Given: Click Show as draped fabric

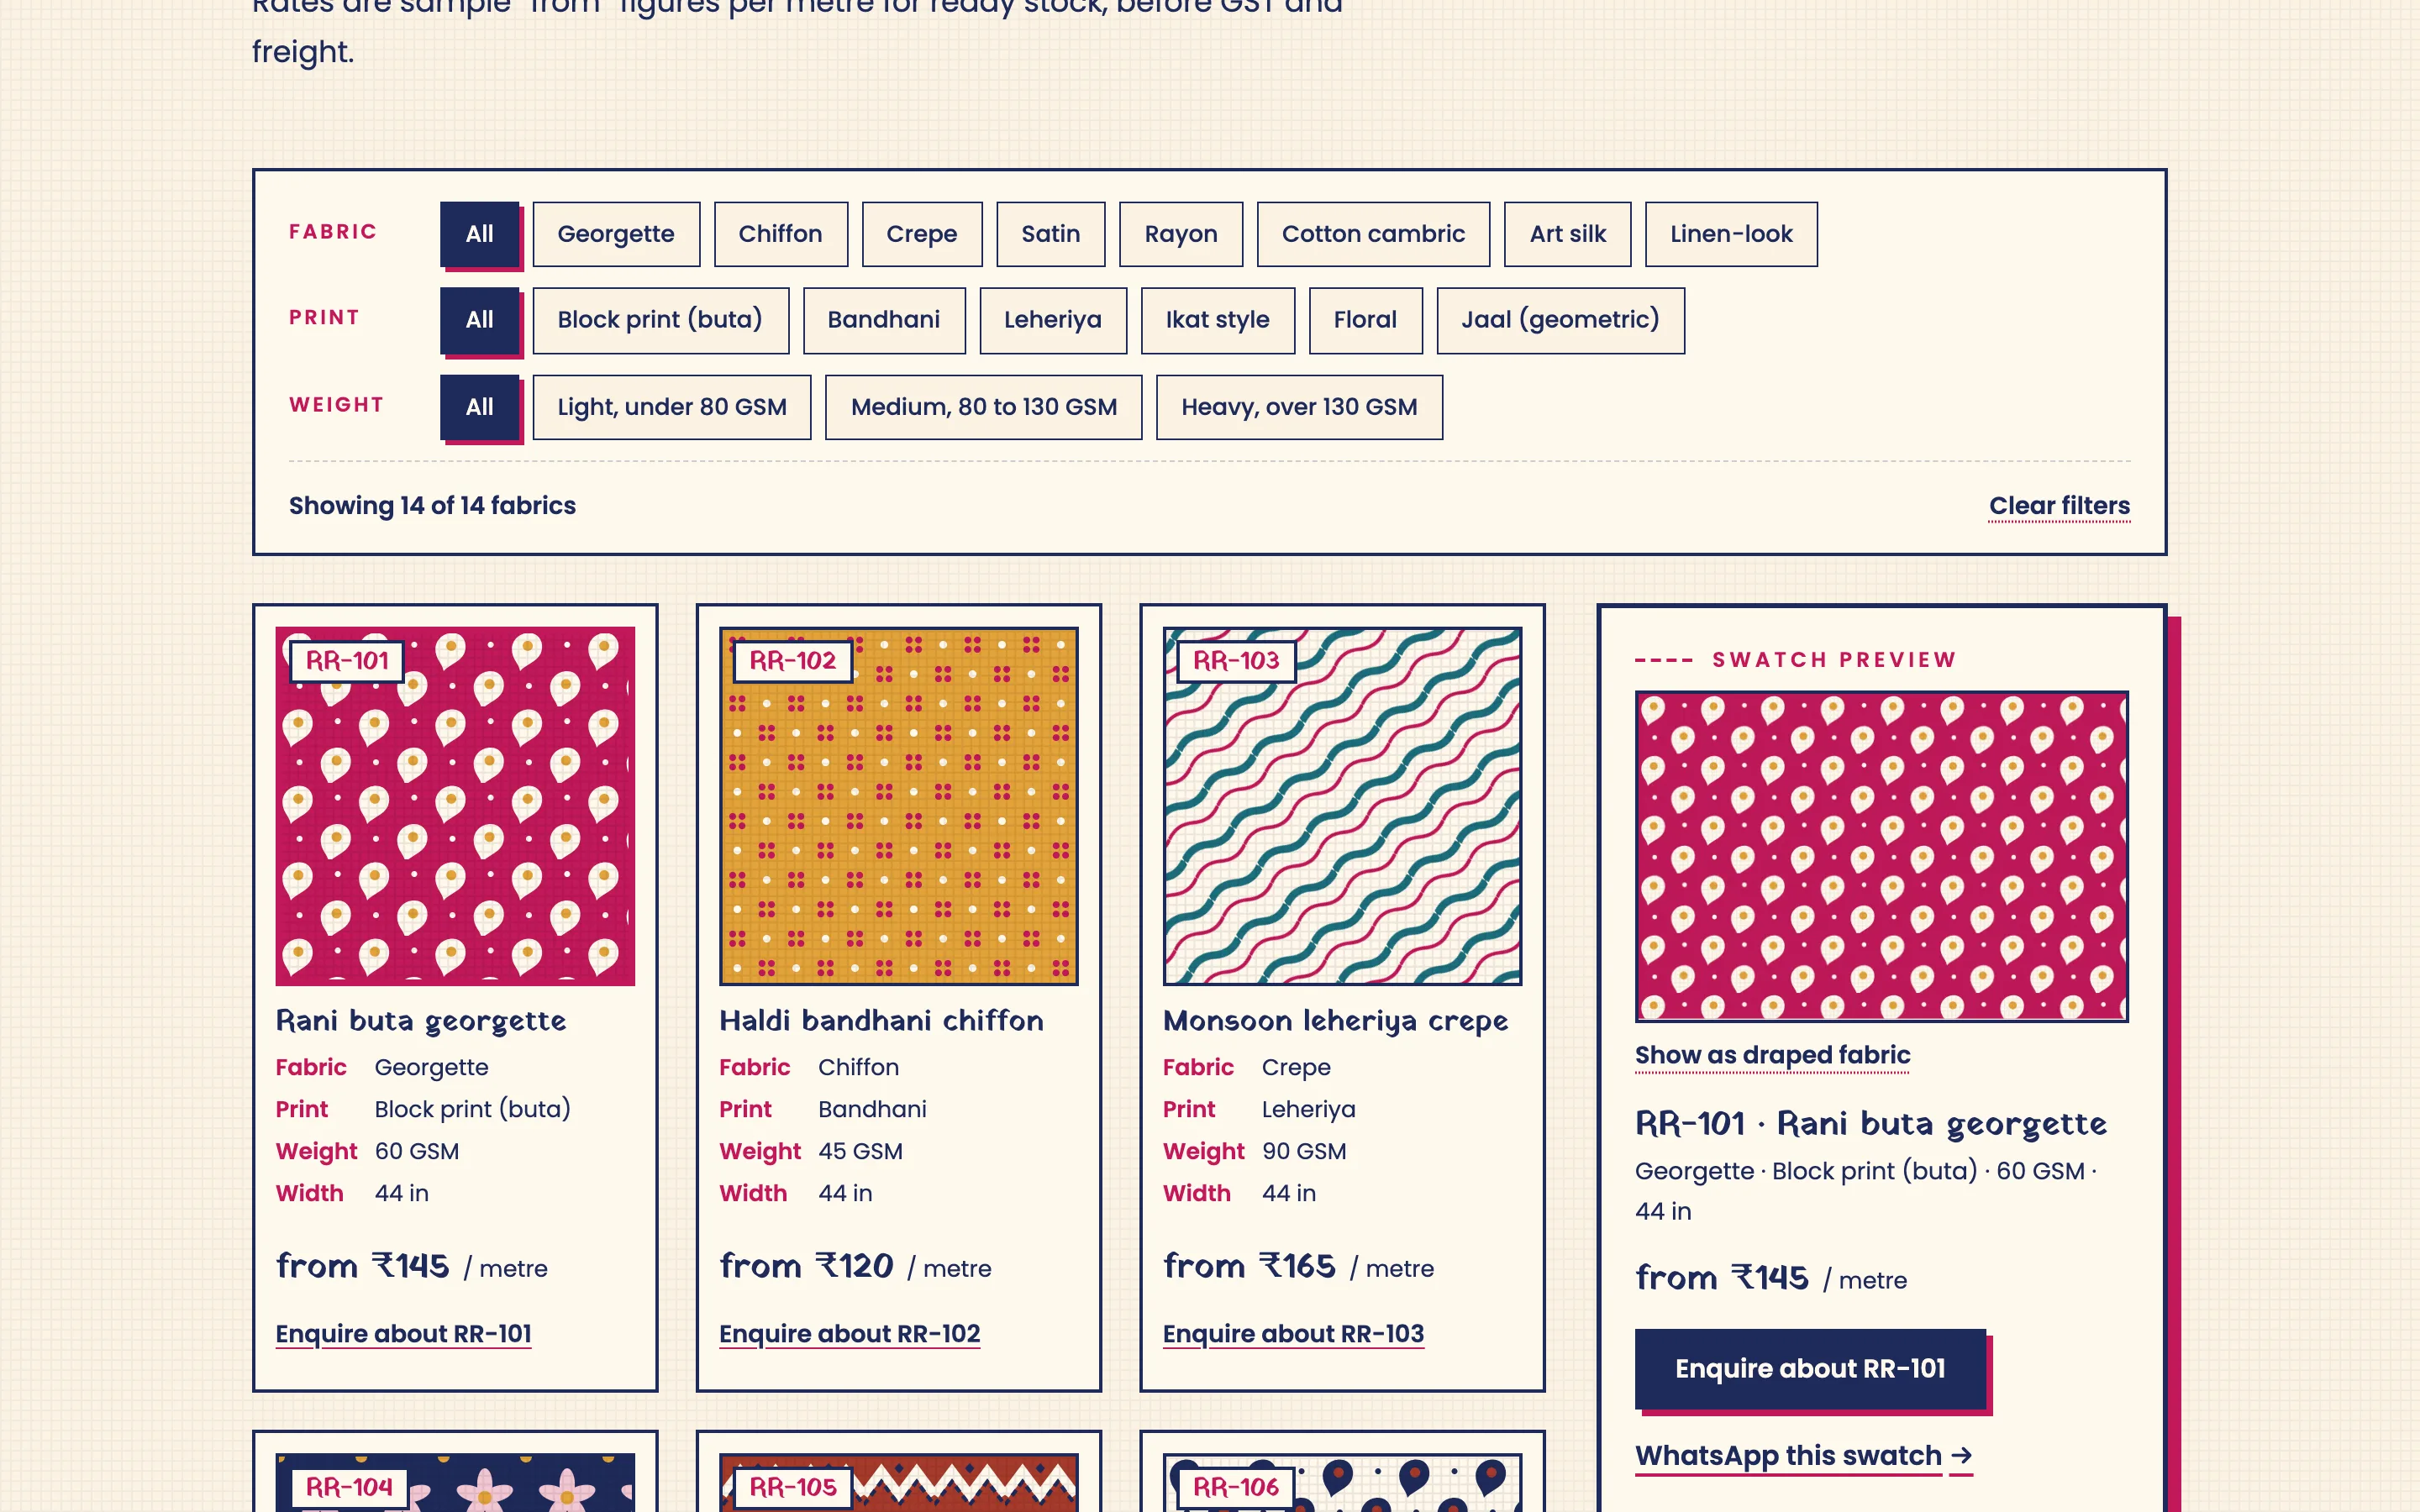Looking at the screenshot, I should pyautogui.click(x=1772, y=1055).
